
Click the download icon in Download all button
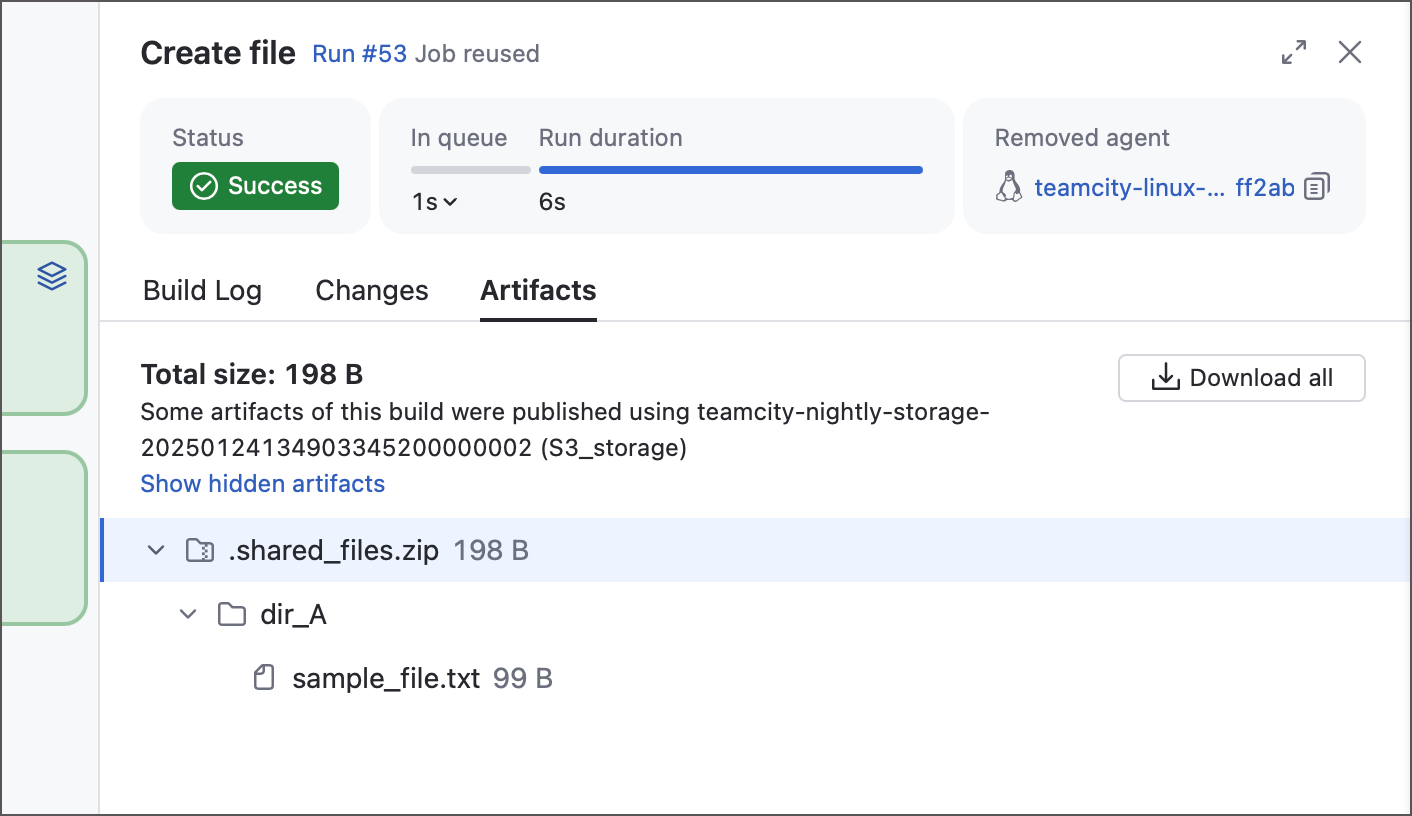[1165, 377]
